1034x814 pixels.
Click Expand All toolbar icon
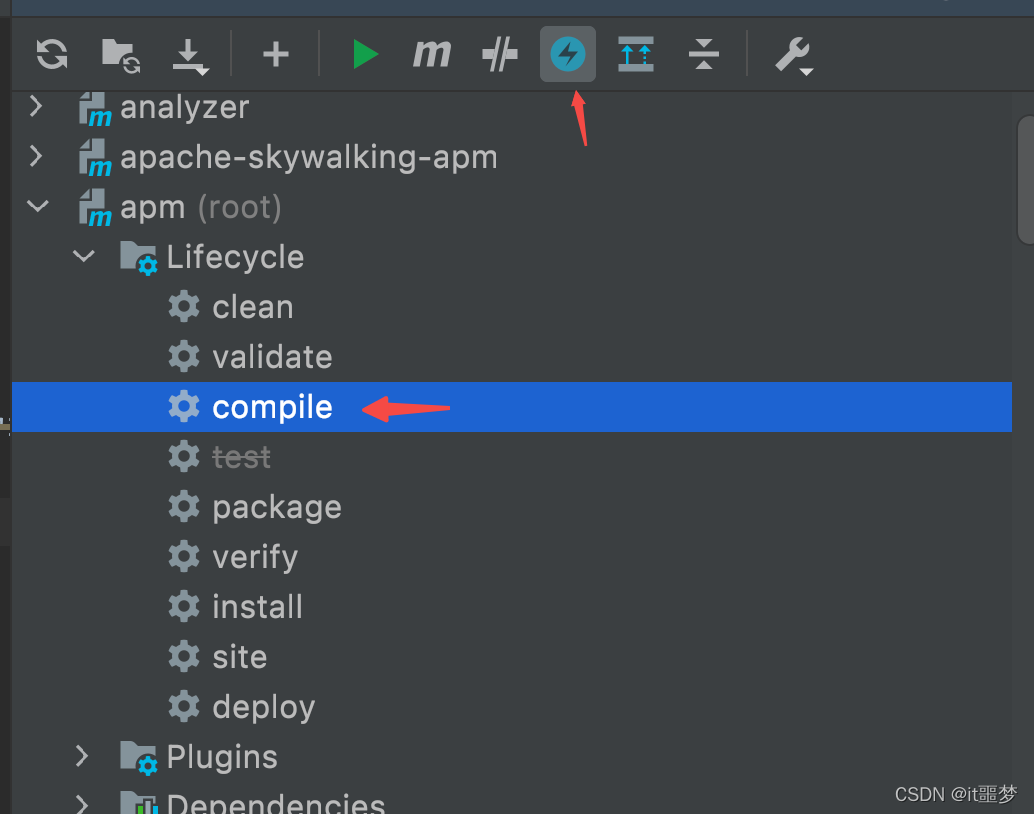coord(636,54)
